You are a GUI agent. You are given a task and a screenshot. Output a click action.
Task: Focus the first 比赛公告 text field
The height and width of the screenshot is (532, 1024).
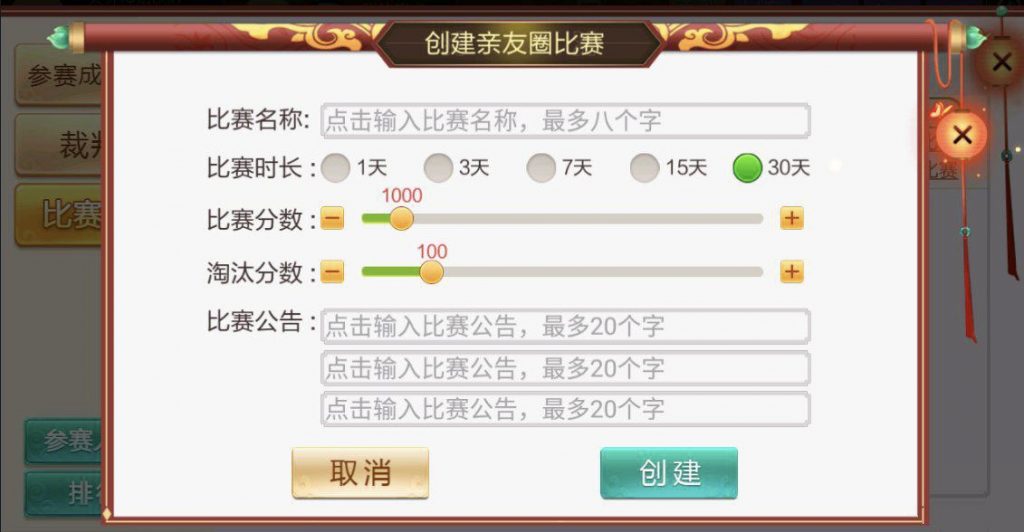(565, 326)
